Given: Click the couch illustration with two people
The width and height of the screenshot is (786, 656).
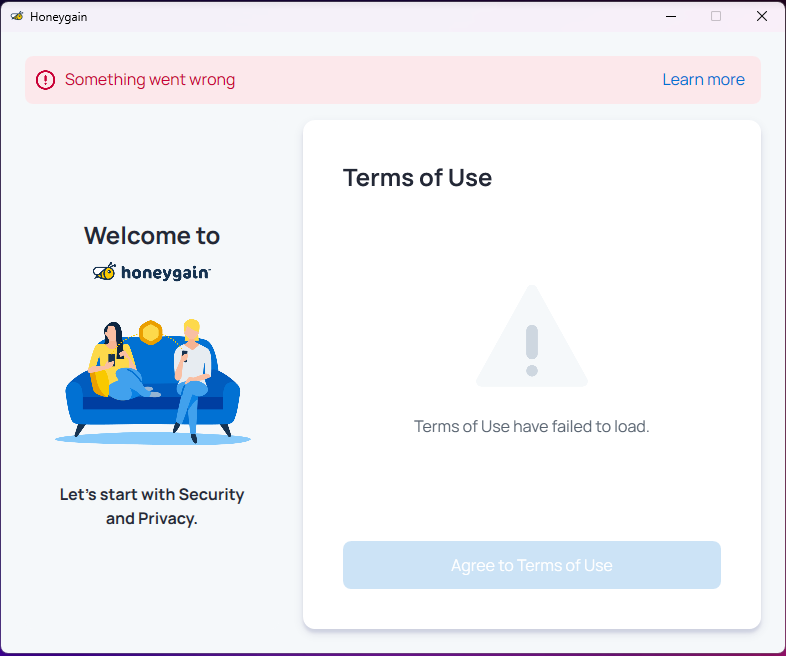Looking at the screenshot, I should [x=152, y=382].
